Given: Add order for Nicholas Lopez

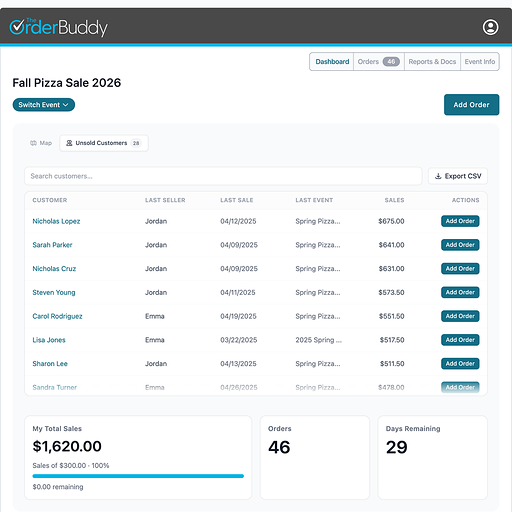Looking at the screenshot, I should (460, 221).
